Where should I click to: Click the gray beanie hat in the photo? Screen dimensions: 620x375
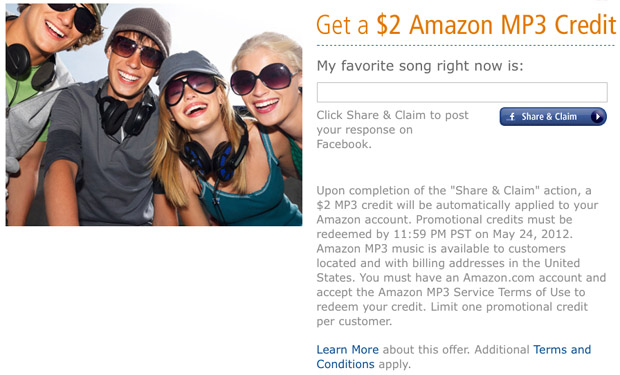pyautogui.click(x=140, y=30)
